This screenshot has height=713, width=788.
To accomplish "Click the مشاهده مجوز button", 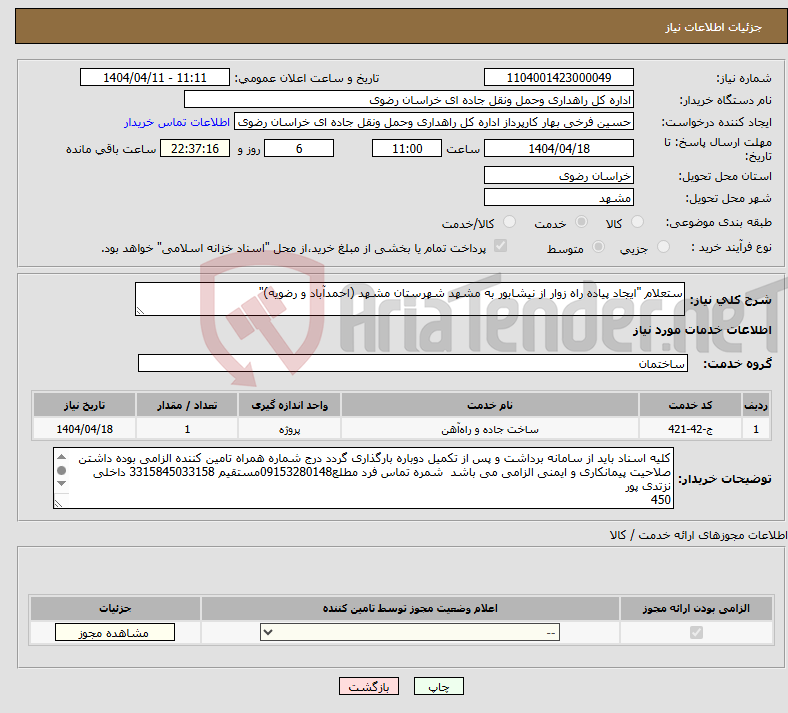I will click(x=115, y=633).
